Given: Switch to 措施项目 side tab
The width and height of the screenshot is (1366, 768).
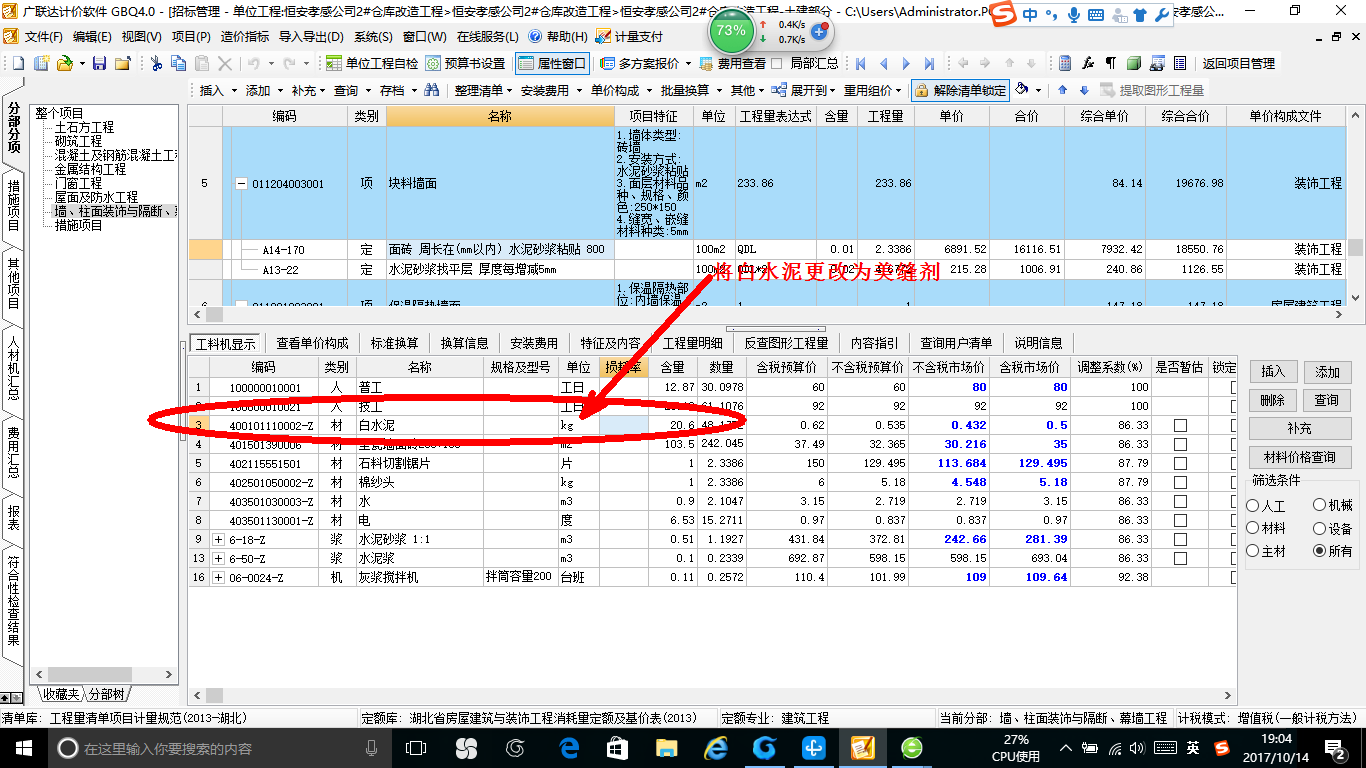Looking at the screenshot, I should [13, 205].
